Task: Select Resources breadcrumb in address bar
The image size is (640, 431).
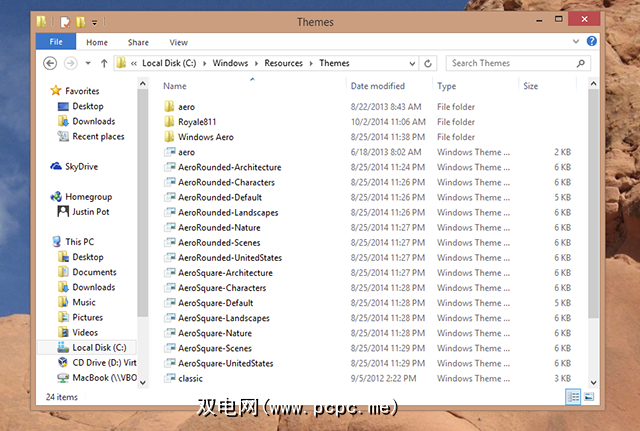Action: point(284,63)
